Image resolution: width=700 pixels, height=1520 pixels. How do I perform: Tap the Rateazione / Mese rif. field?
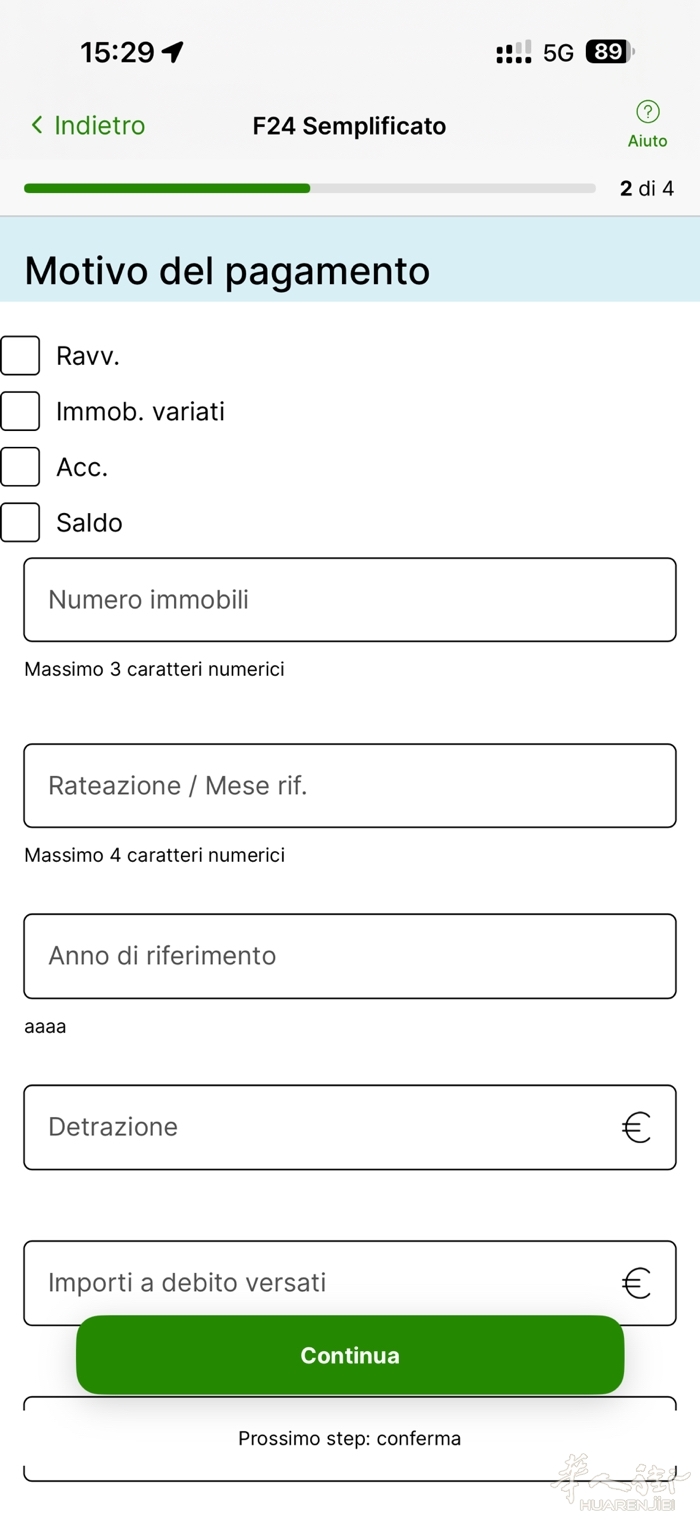coord(350,786)
